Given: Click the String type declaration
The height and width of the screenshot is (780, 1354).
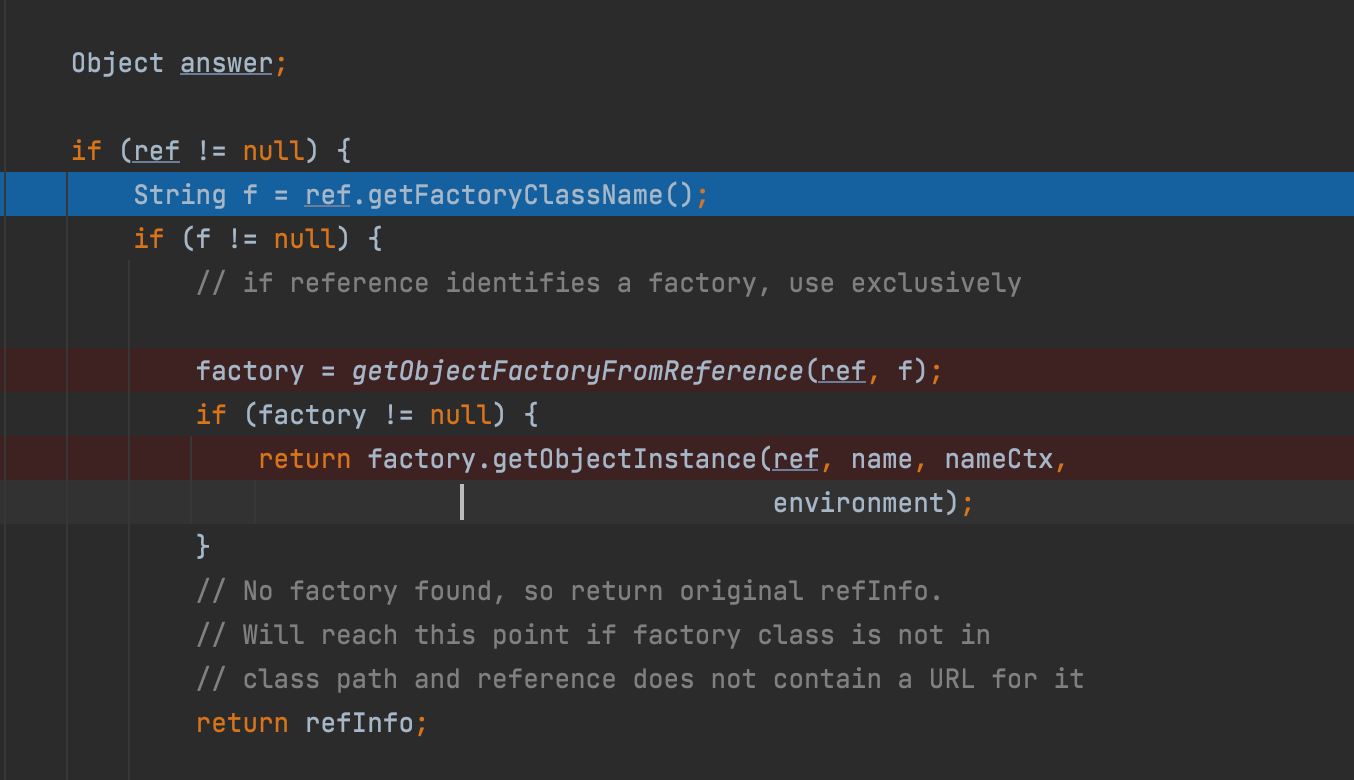Looking at the screenshot, I should pyautogui.click(x=180, y=194).
